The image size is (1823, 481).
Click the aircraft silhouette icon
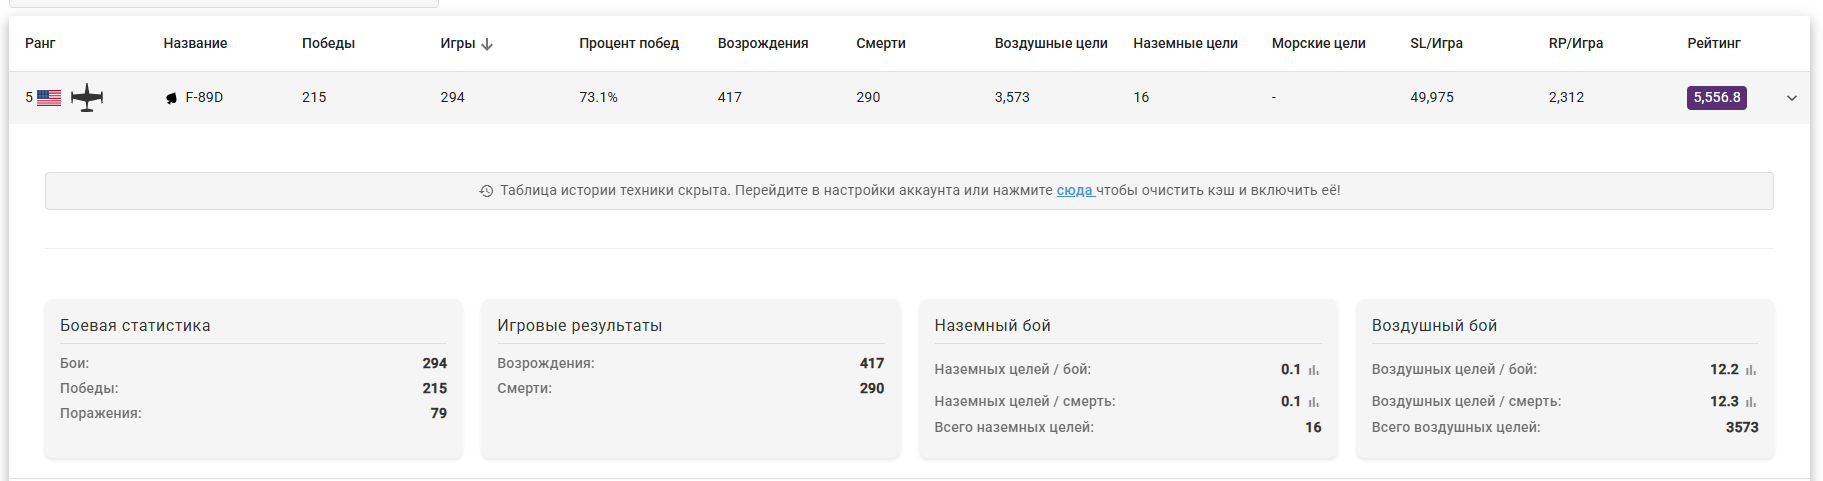(x=87, y=98)
